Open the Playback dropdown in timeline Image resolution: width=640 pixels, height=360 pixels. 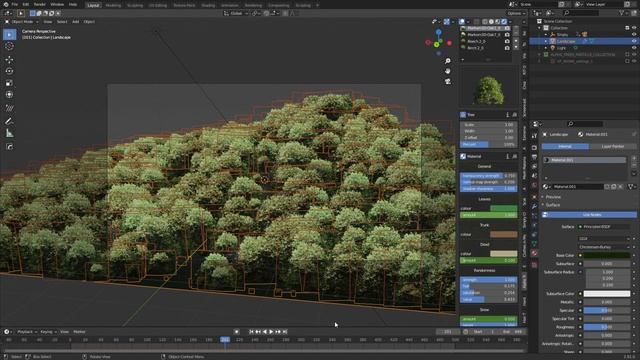pos(27,332)
